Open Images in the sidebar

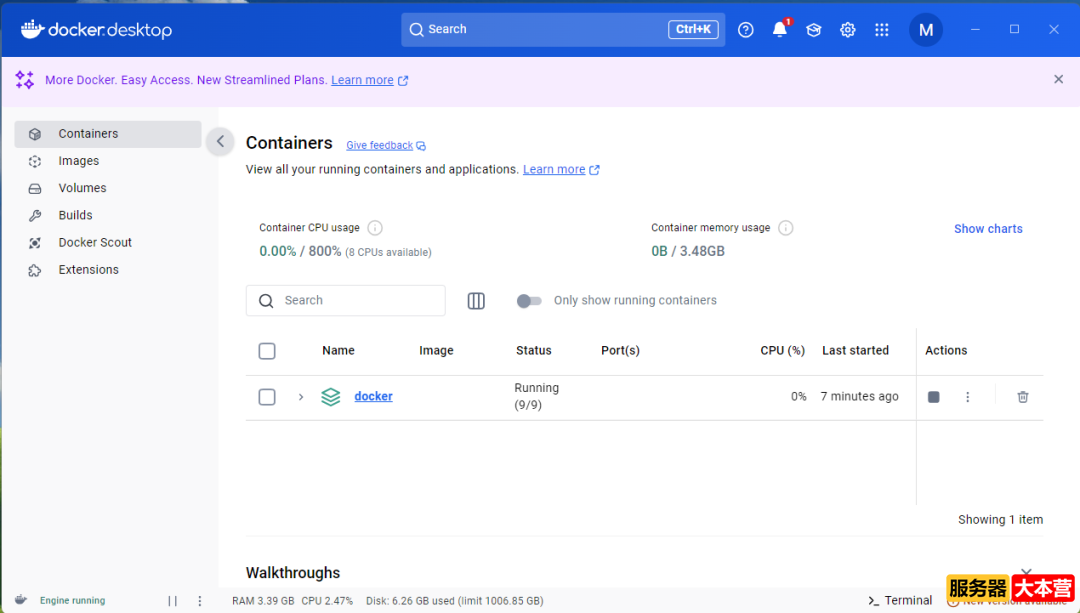tap(108, 160)
